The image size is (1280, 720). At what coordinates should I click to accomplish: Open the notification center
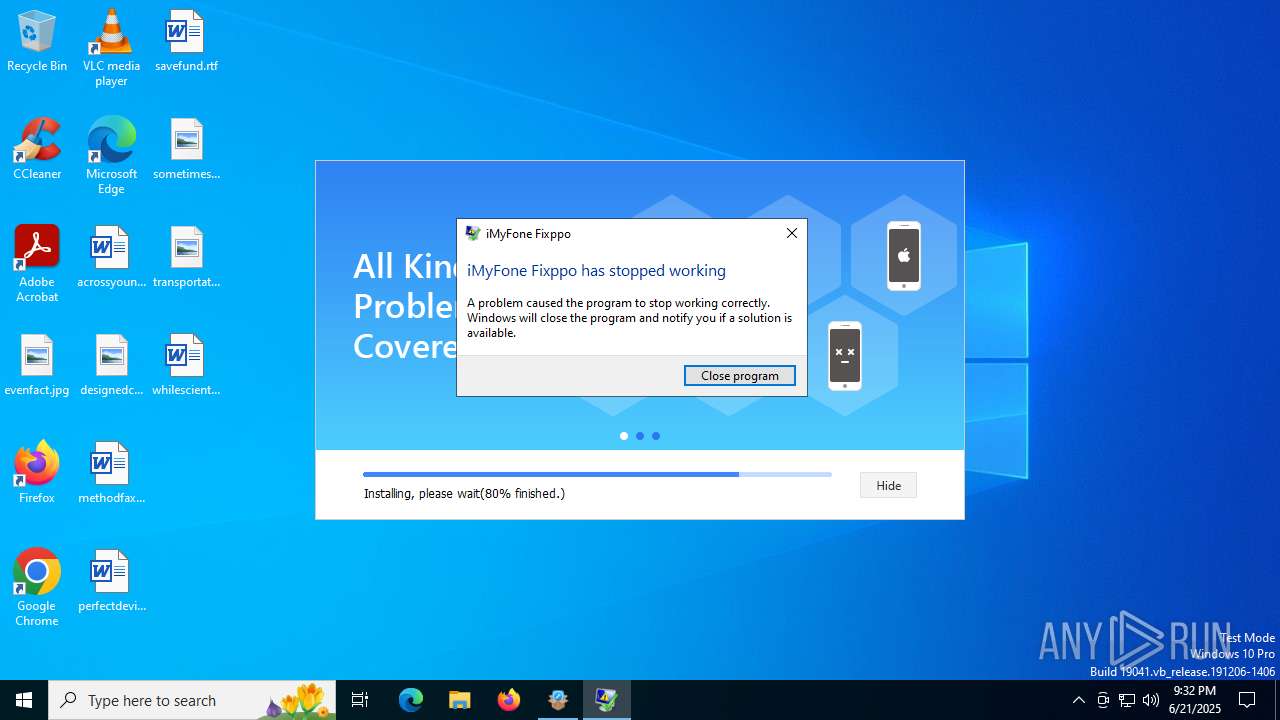[x=1248, y=700]
